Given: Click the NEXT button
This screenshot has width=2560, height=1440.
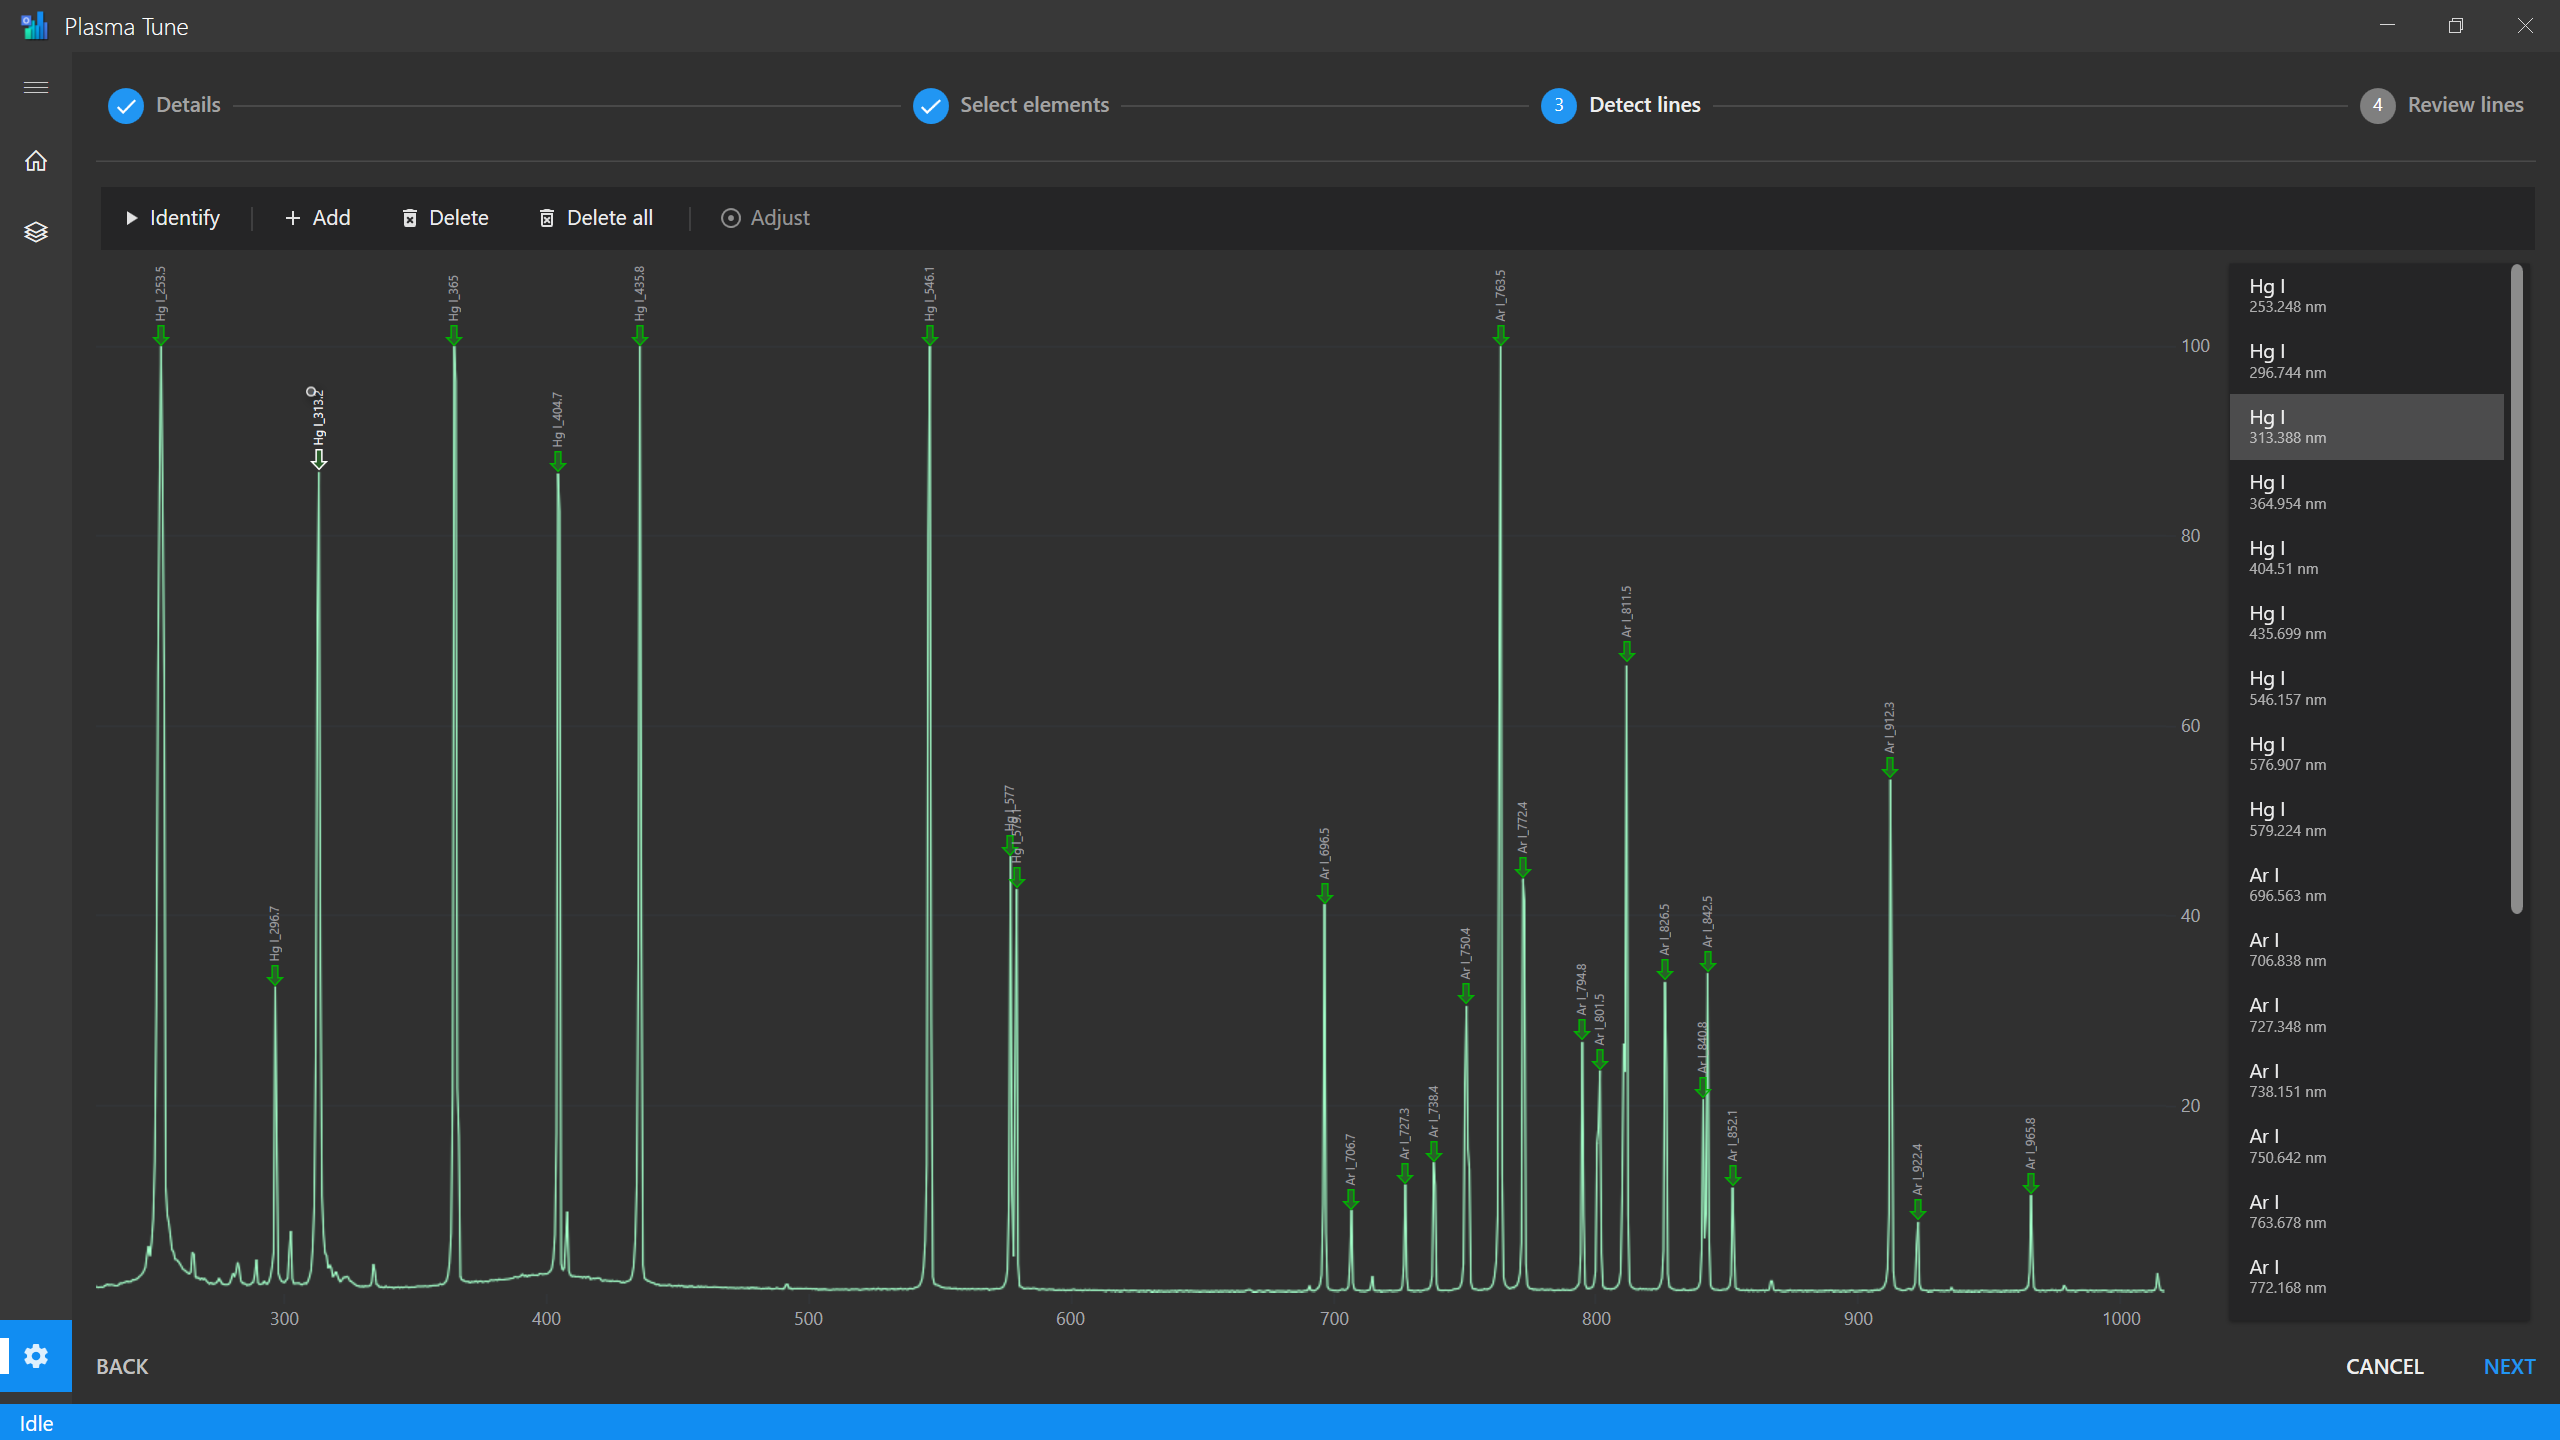Looking at the screenshot, I should click(2509, 1366).
